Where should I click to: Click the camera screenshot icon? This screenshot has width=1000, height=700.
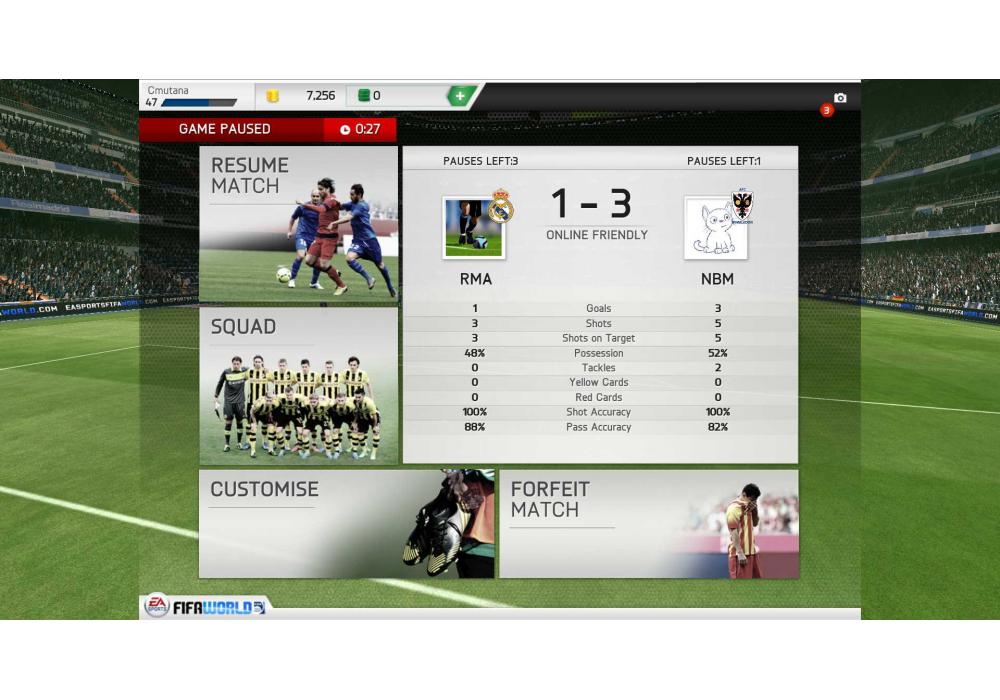840,98
